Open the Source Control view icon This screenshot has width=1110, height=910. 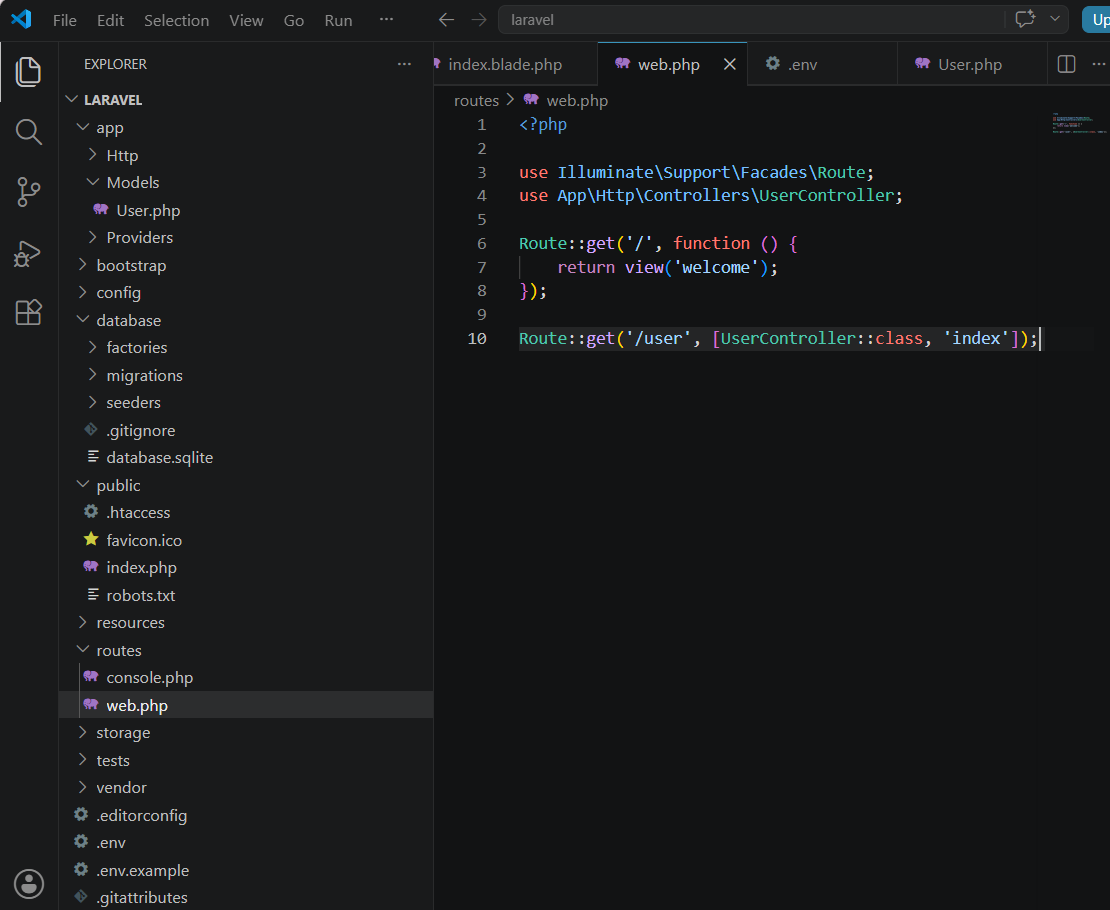[x=28, y=192]
